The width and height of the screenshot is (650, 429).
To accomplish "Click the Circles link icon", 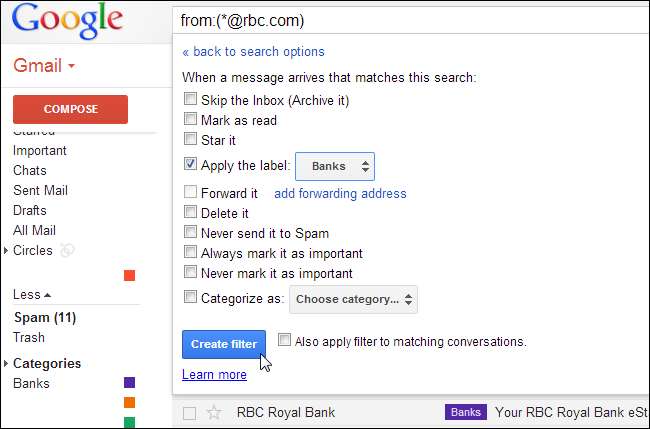I will pyautogui.click(x=67, y=250).
